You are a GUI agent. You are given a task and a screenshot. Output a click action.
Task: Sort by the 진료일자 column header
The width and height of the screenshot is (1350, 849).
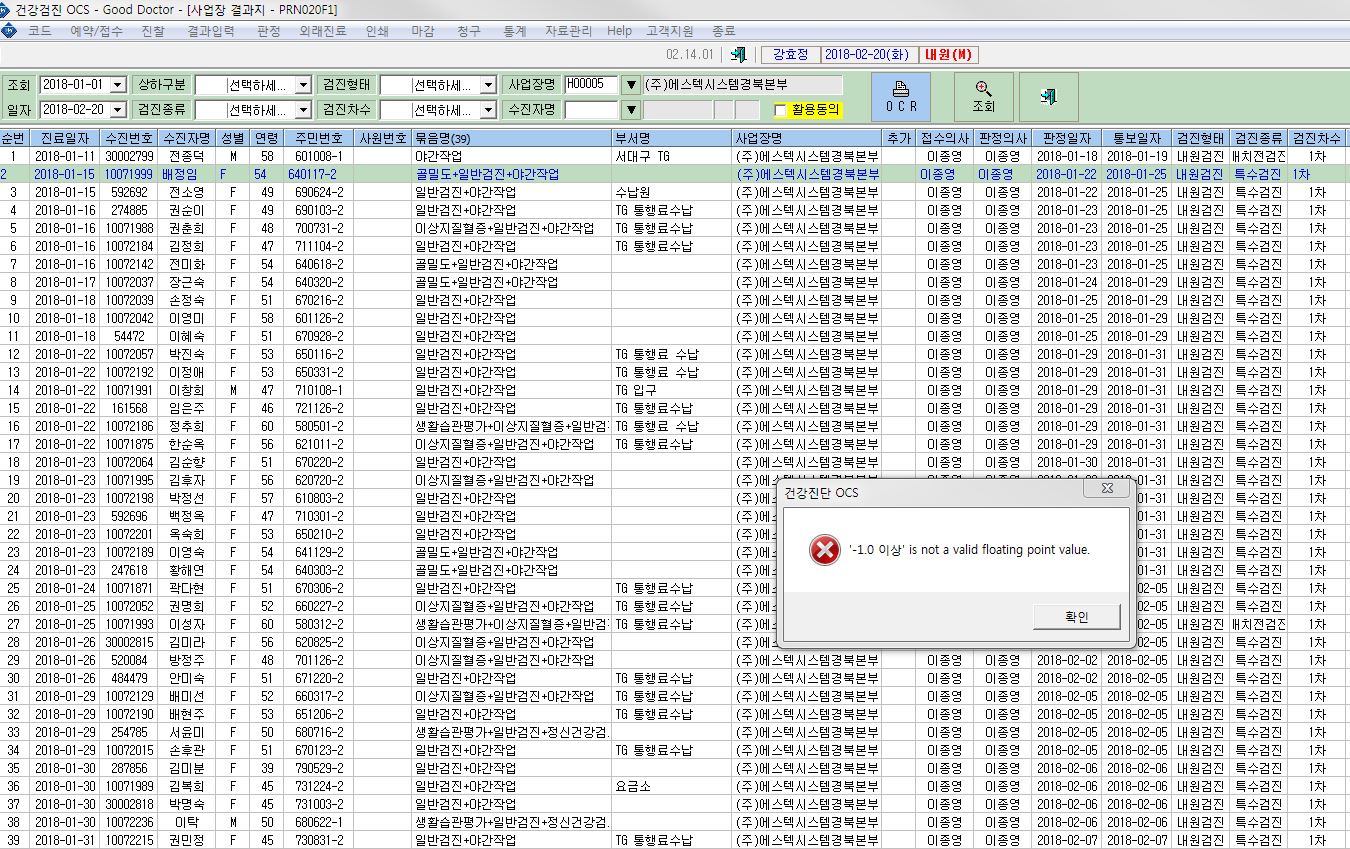click(64, 138)
